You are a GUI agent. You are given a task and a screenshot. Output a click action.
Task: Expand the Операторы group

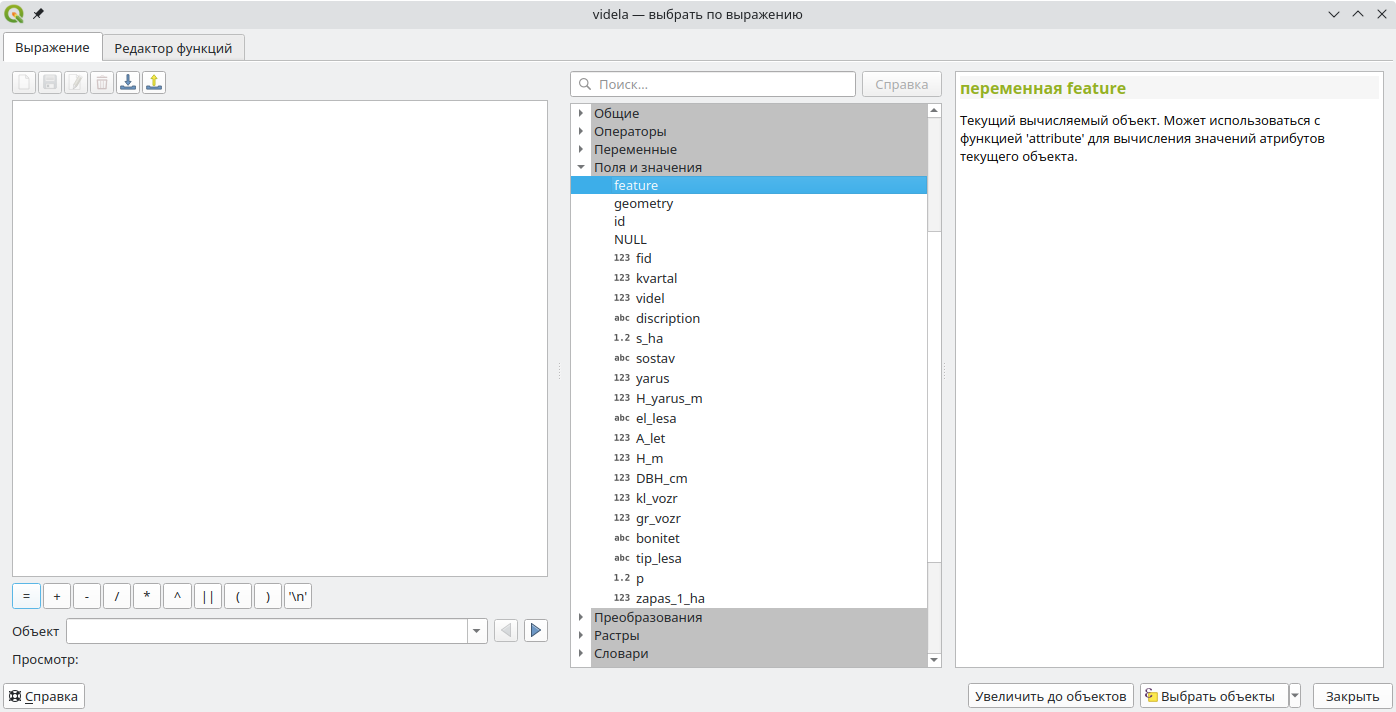tap(580, 131)
